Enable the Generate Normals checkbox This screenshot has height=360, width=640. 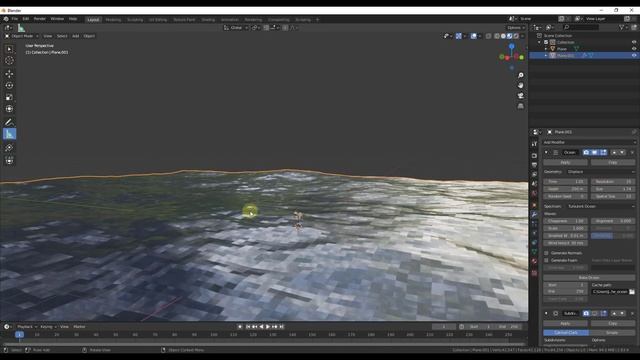(x=546, y=253)
